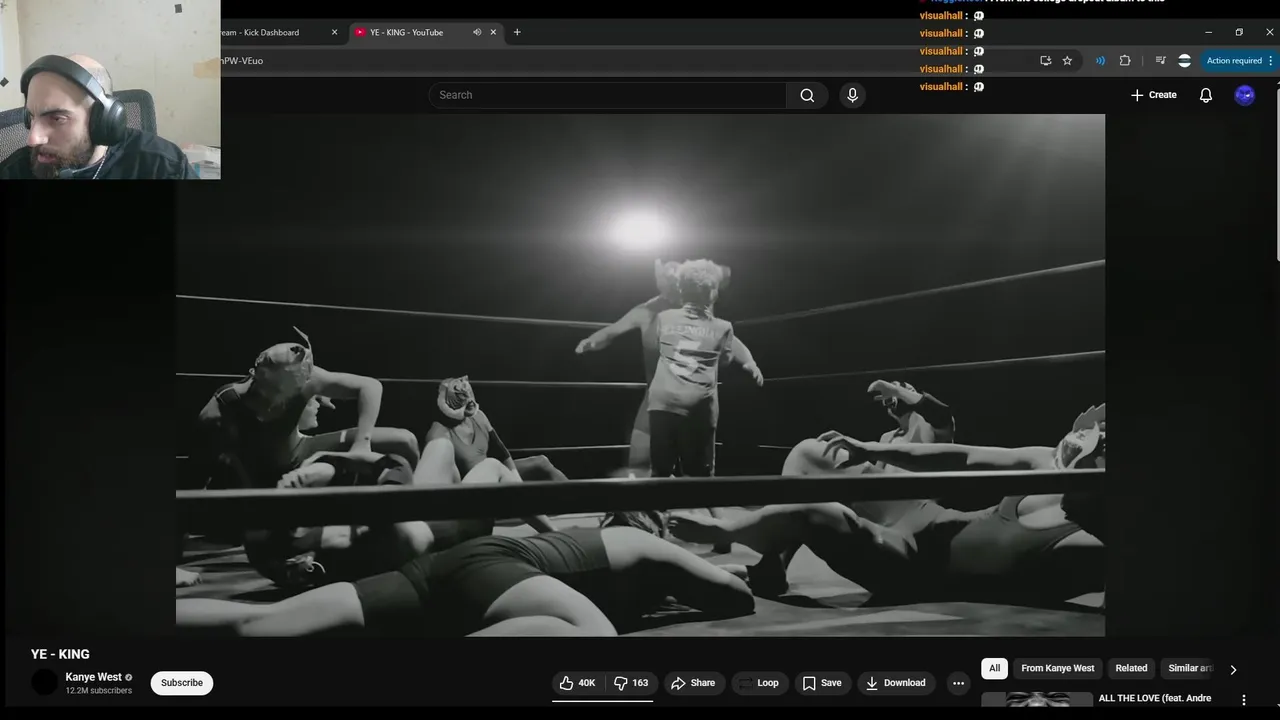1280x720 pixels.
Task: Mute the YouTube tab audio icon
Action: pyautogui.click(x=477, y=32)
